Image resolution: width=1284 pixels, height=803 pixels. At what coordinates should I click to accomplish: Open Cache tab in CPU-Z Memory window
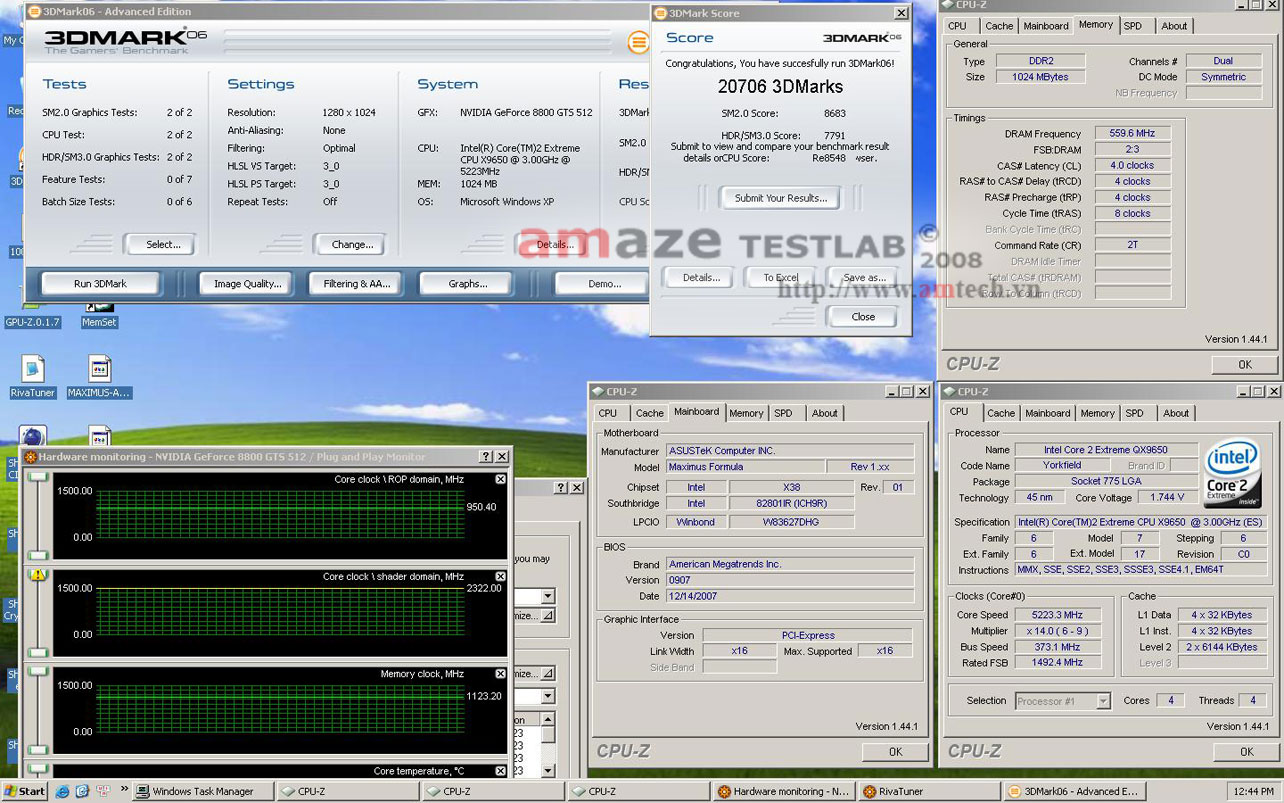[999, 26]
